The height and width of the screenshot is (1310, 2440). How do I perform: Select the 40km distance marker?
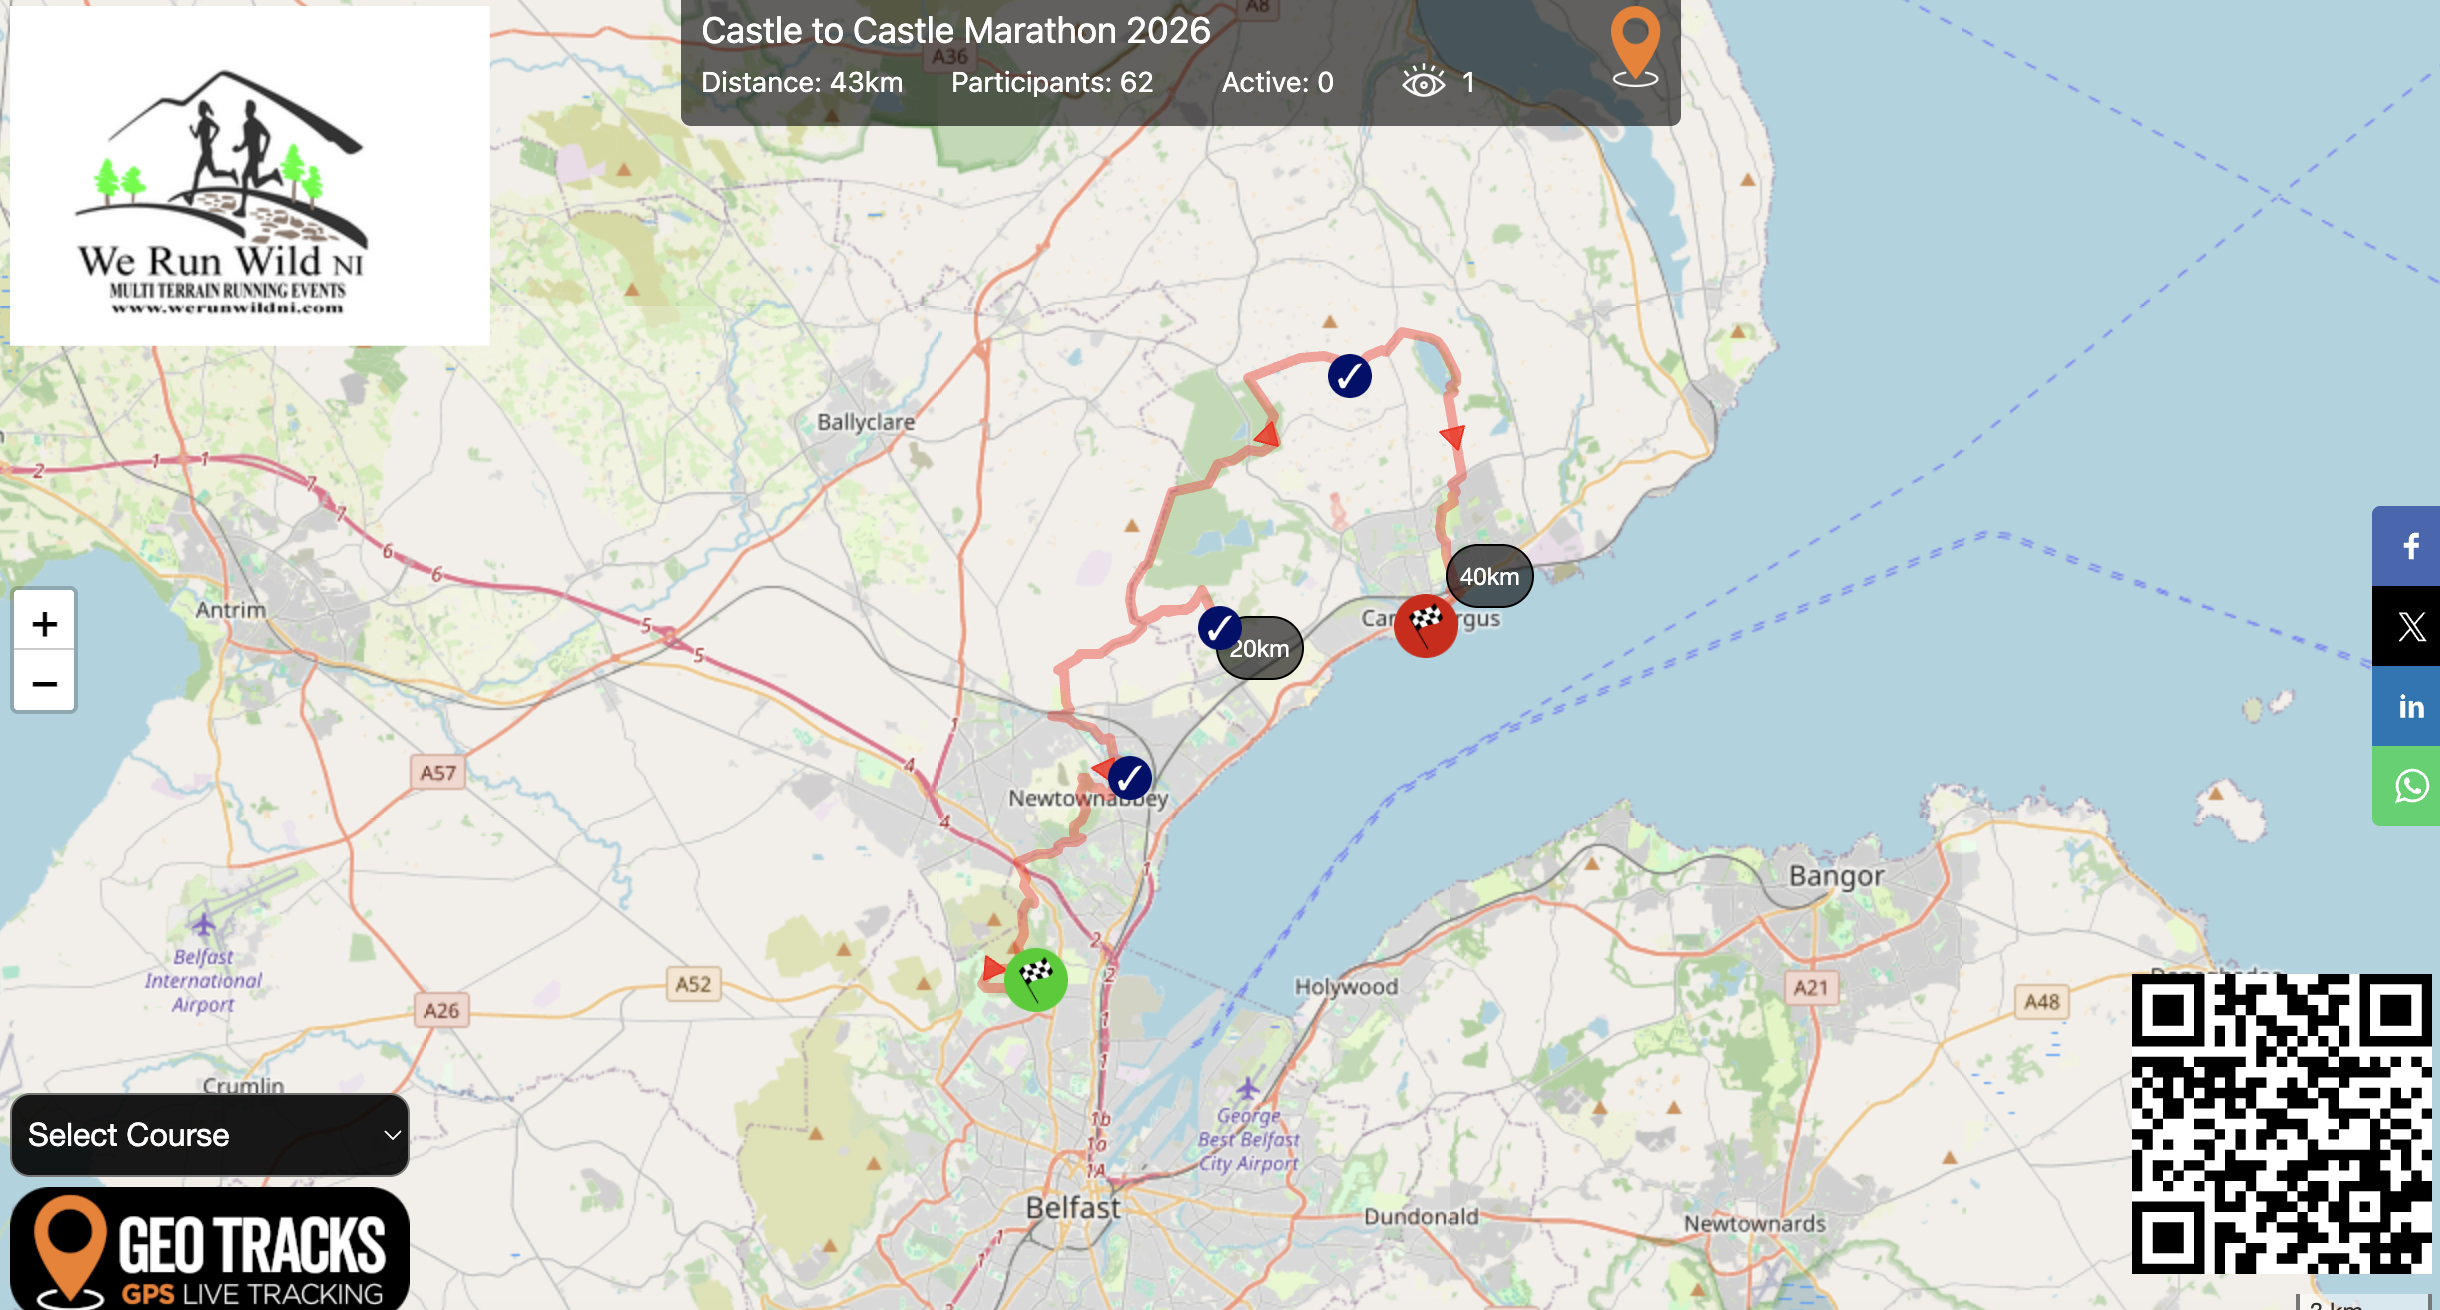pyautogui.click(x=1490, y=576)
